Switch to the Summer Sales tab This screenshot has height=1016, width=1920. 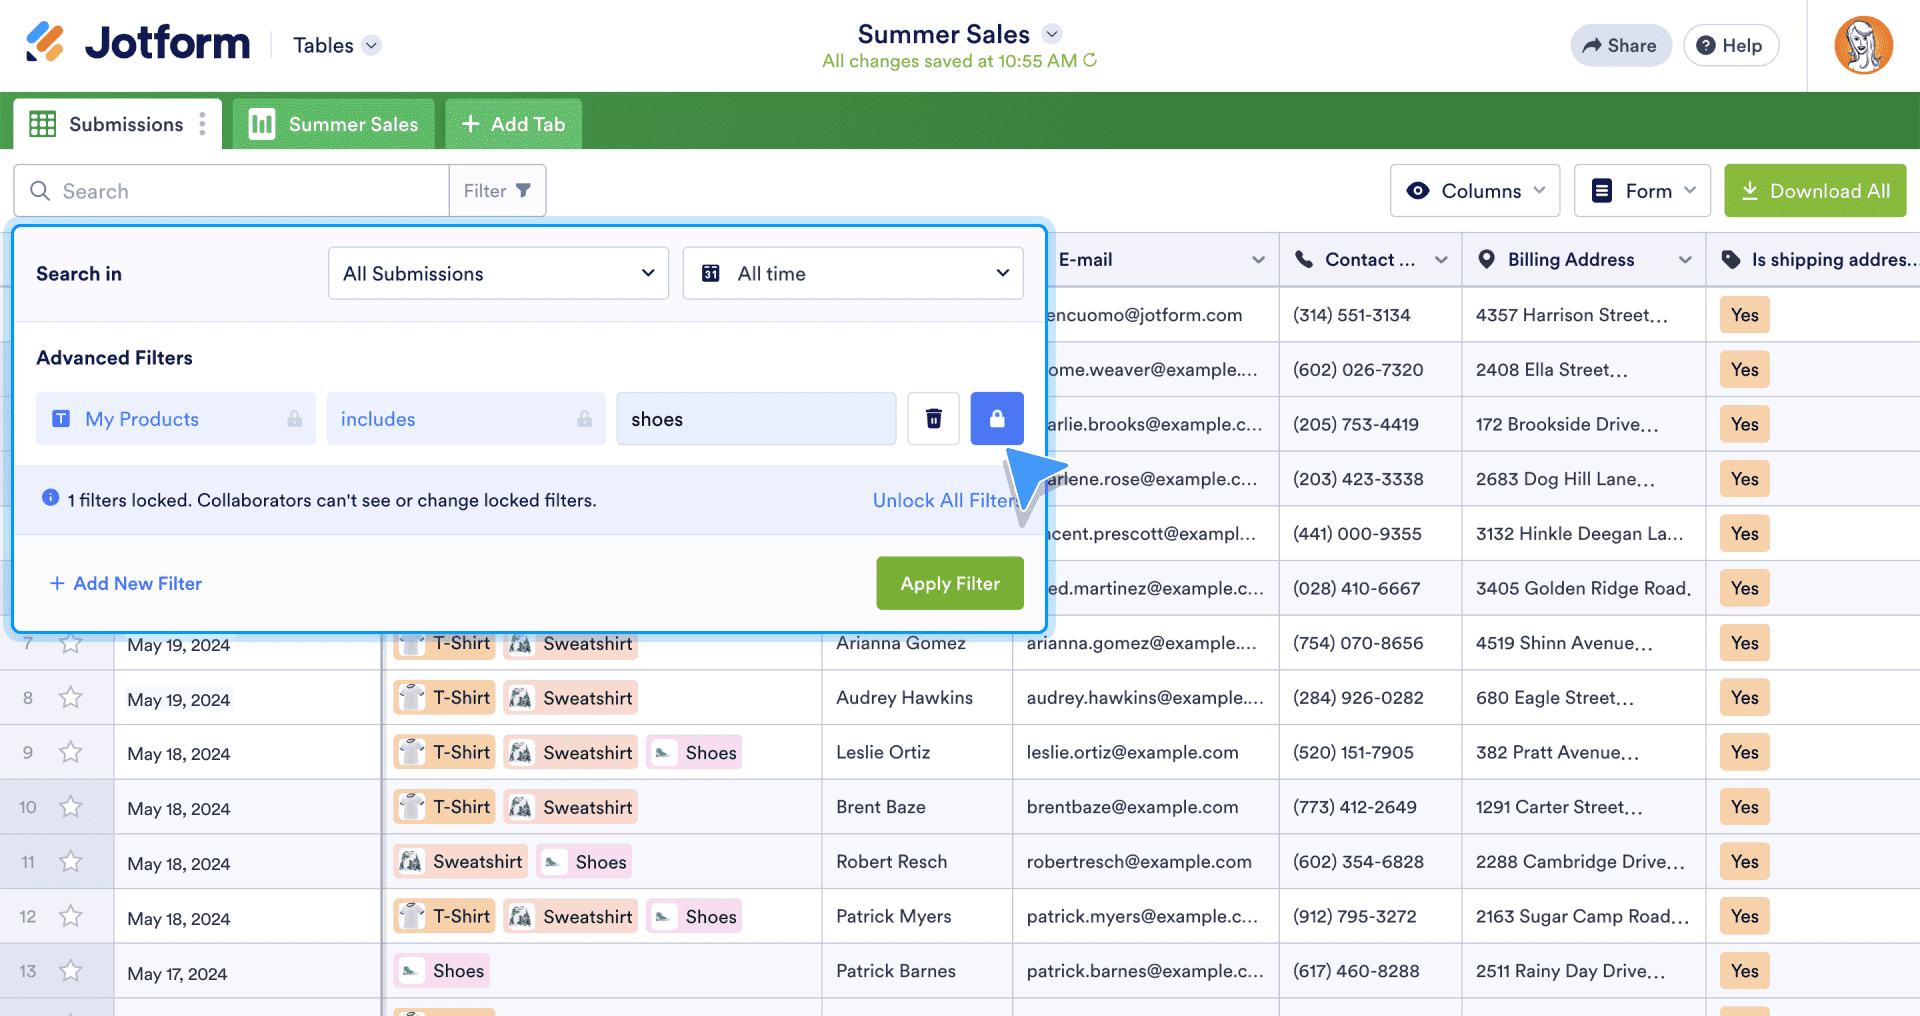tap(334, 124)
